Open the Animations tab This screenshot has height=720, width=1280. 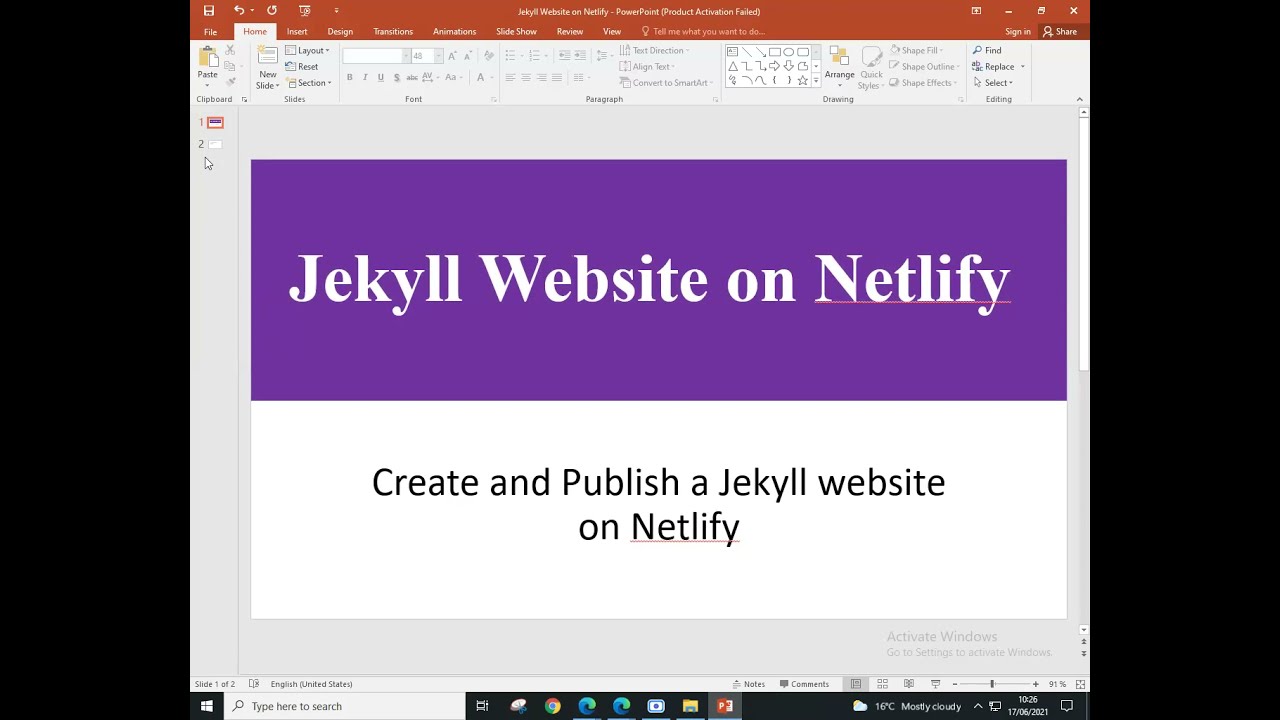click(454, 32)
